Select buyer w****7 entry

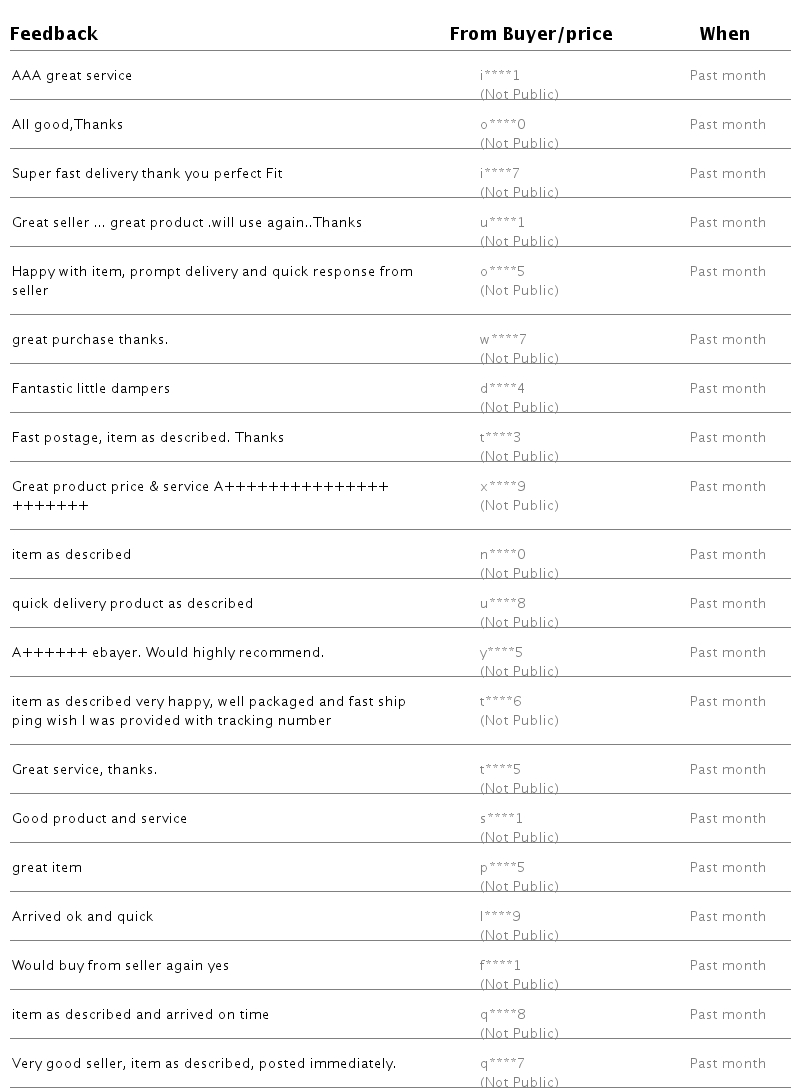[502, 340]
